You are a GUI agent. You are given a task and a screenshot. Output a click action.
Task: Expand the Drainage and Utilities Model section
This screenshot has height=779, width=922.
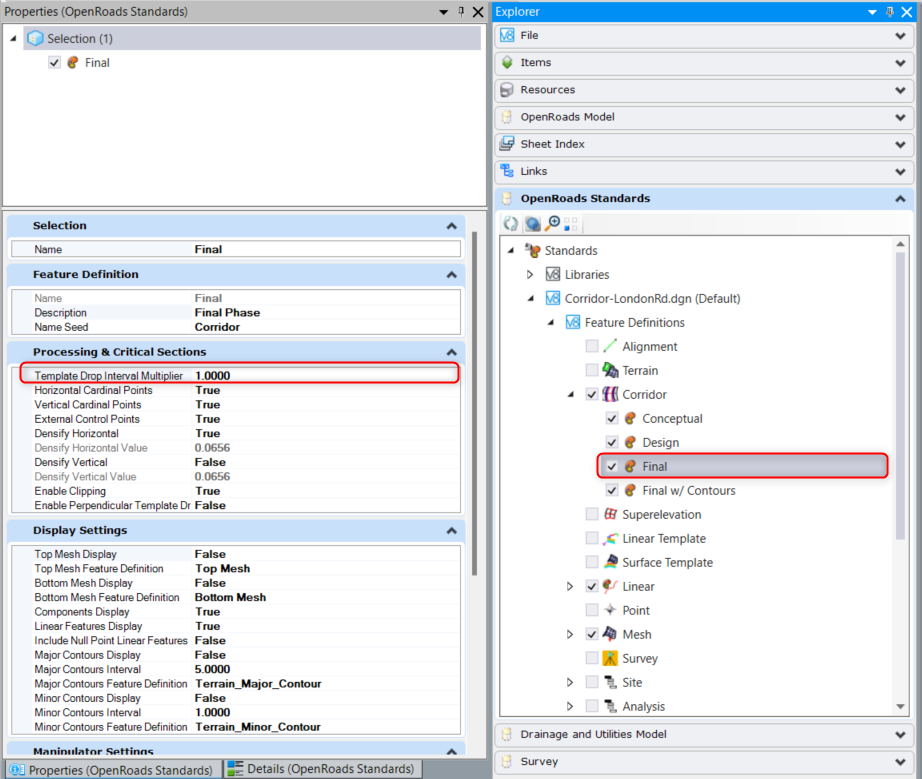900,735
